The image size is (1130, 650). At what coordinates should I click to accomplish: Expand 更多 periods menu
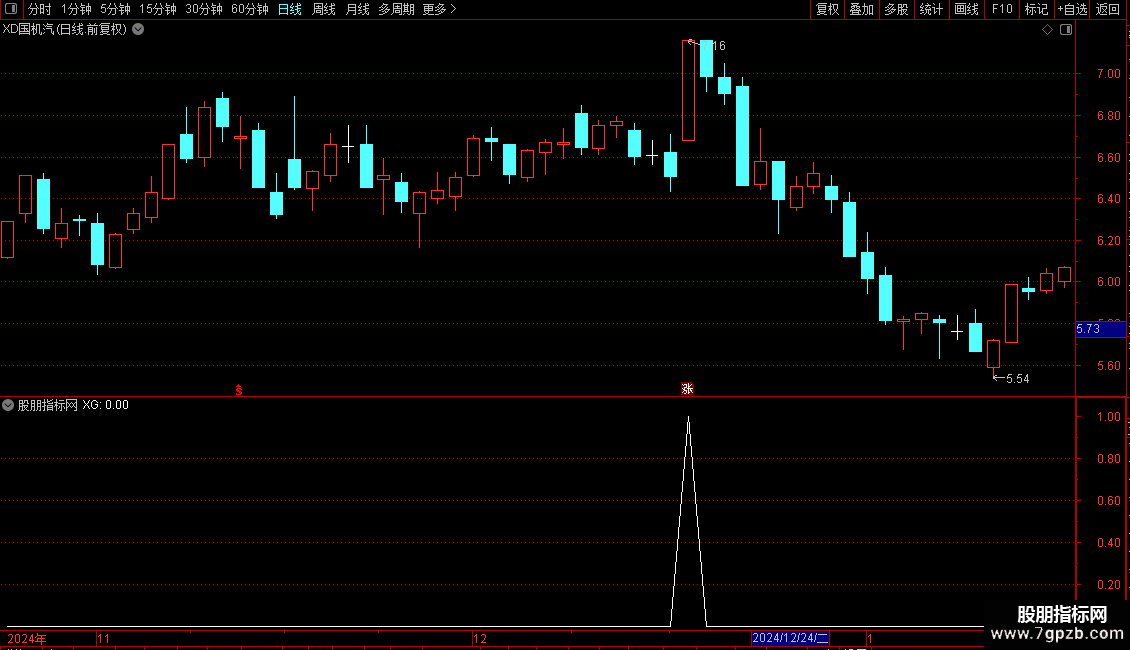(x=439, y=9)
